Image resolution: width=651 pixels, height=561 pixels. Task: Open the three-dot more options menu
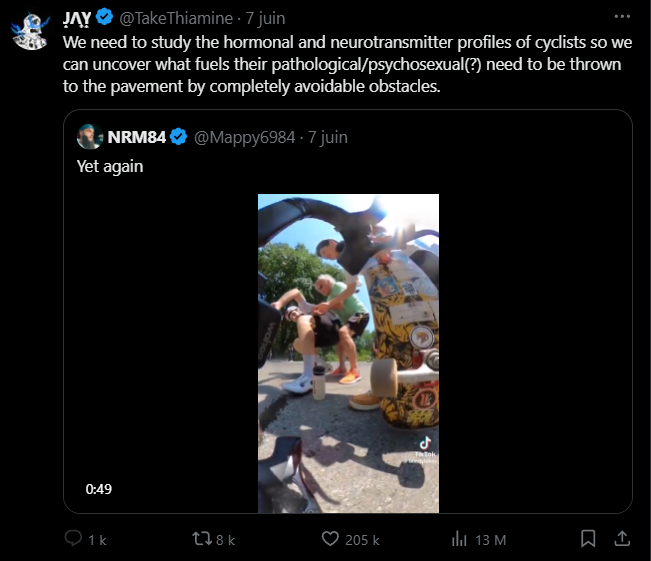tap(622, 17)
